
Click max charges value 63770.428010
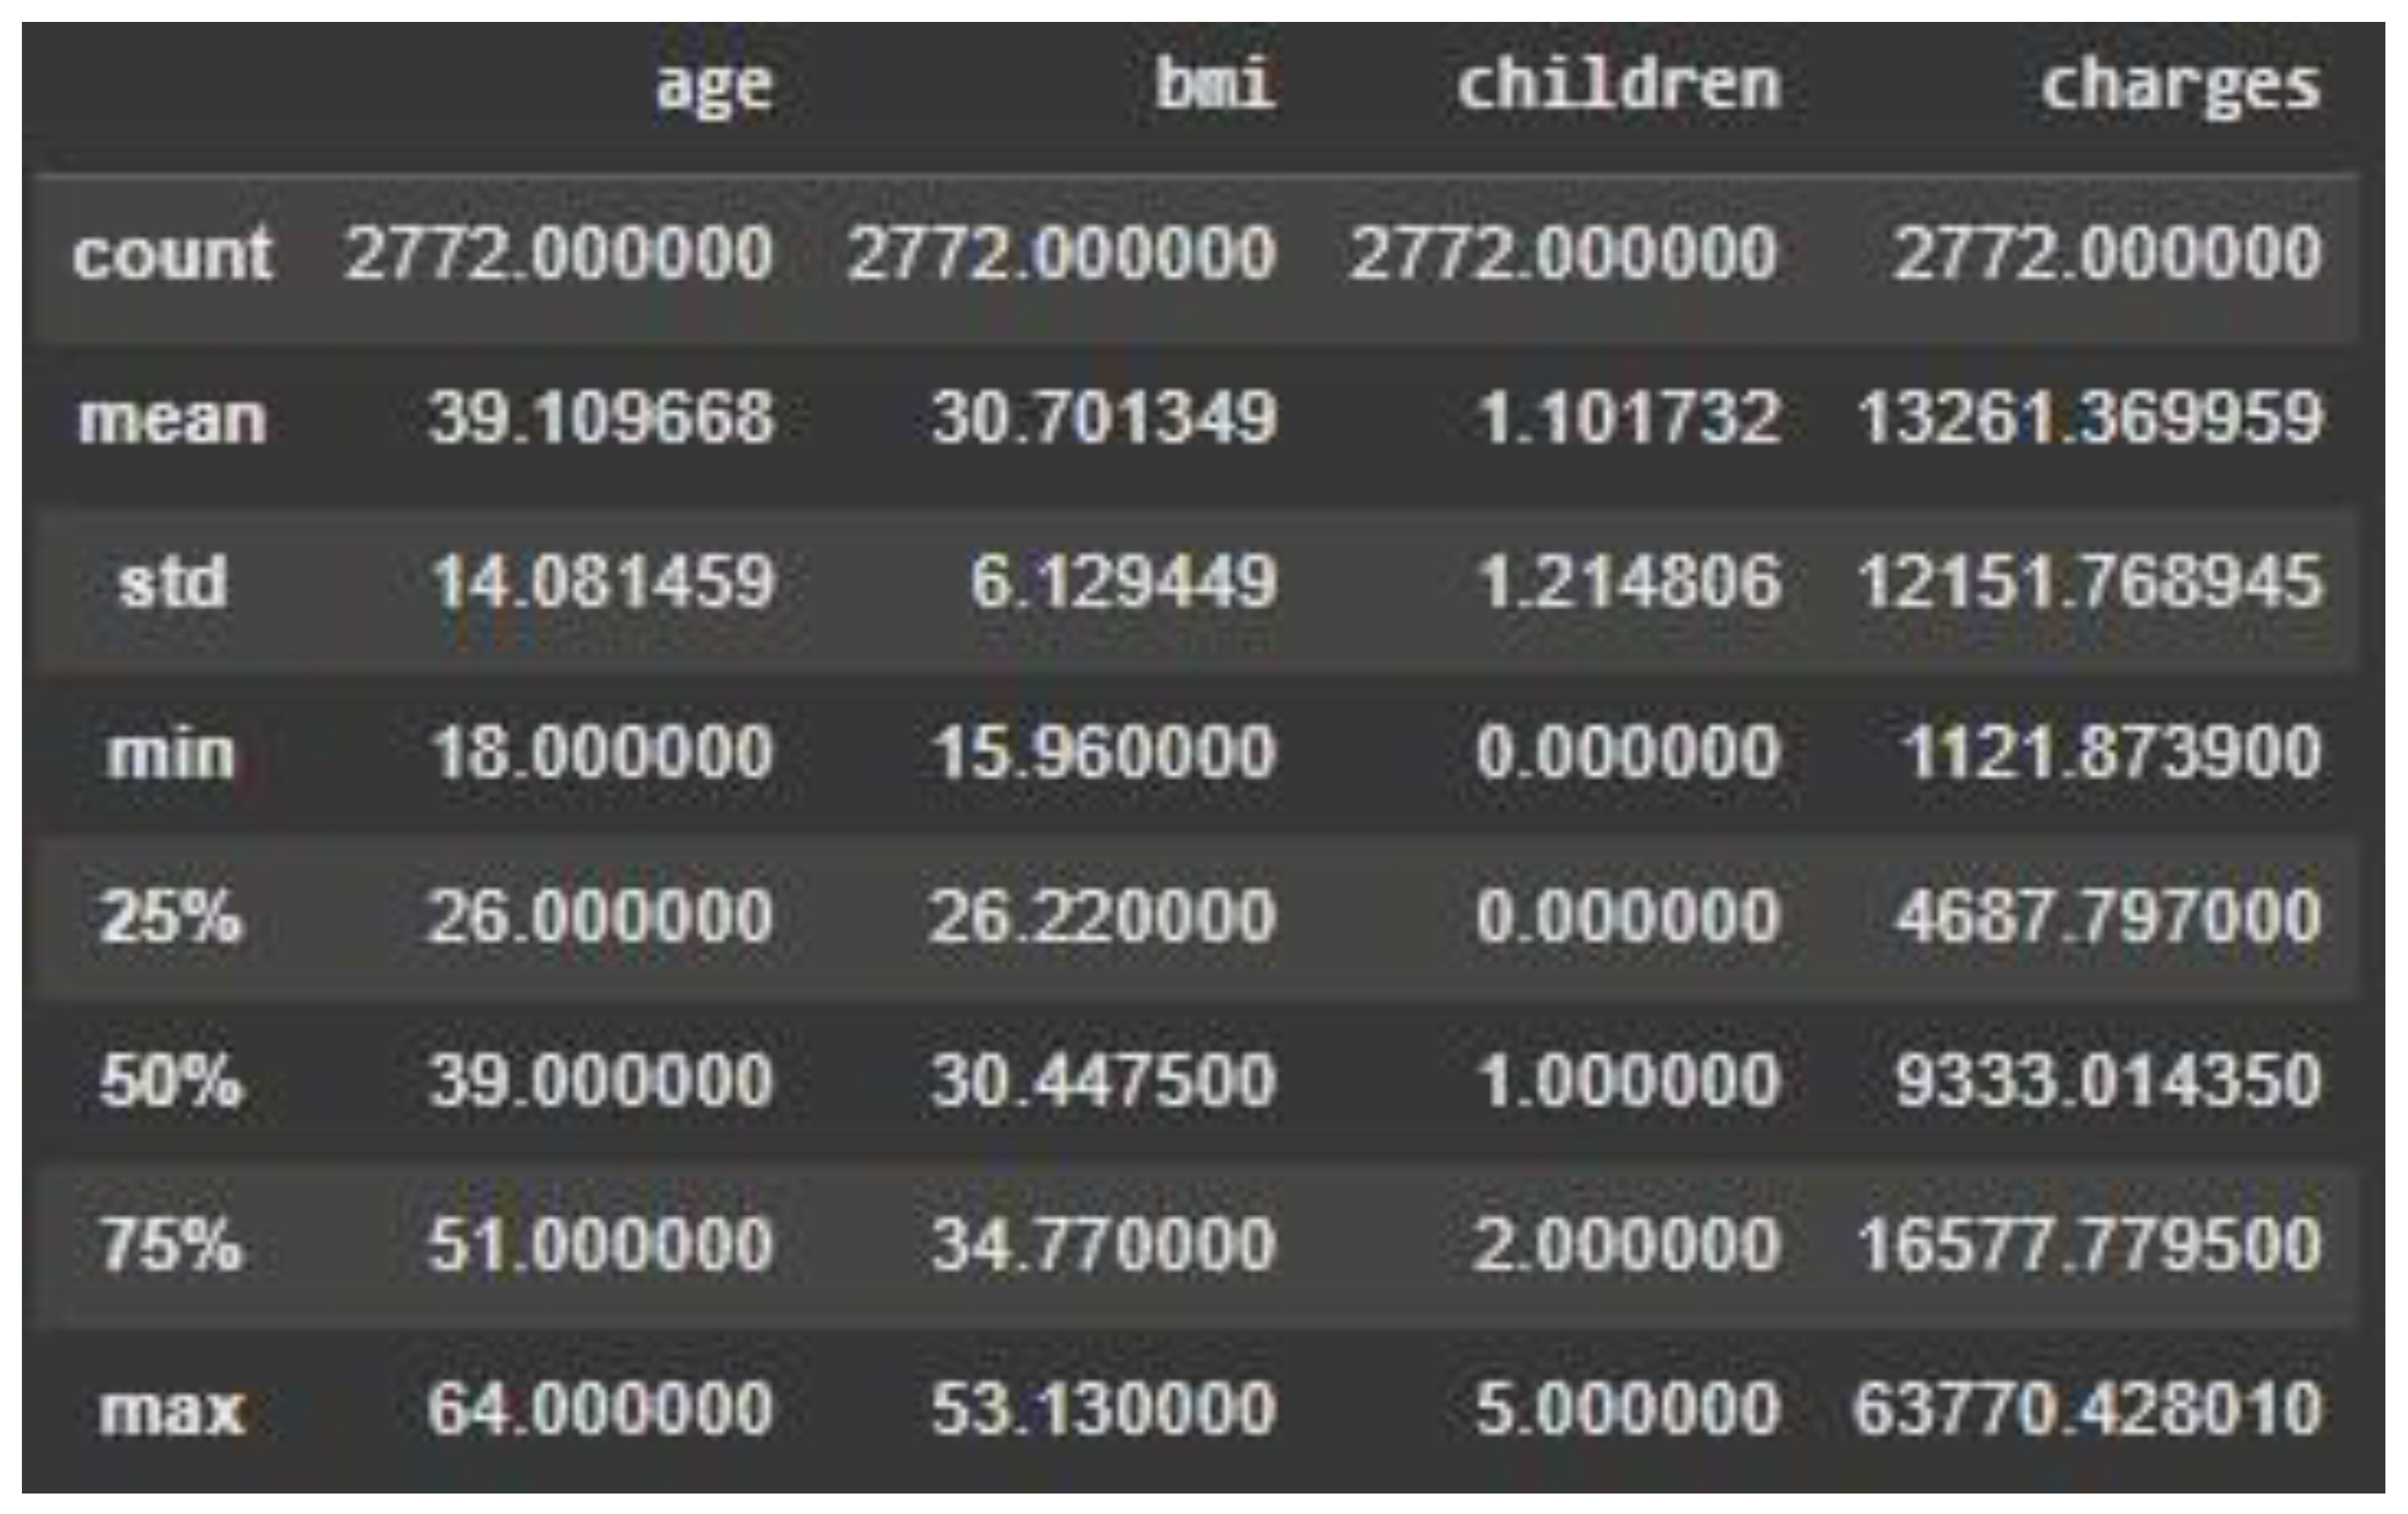pos(2087,1409)
